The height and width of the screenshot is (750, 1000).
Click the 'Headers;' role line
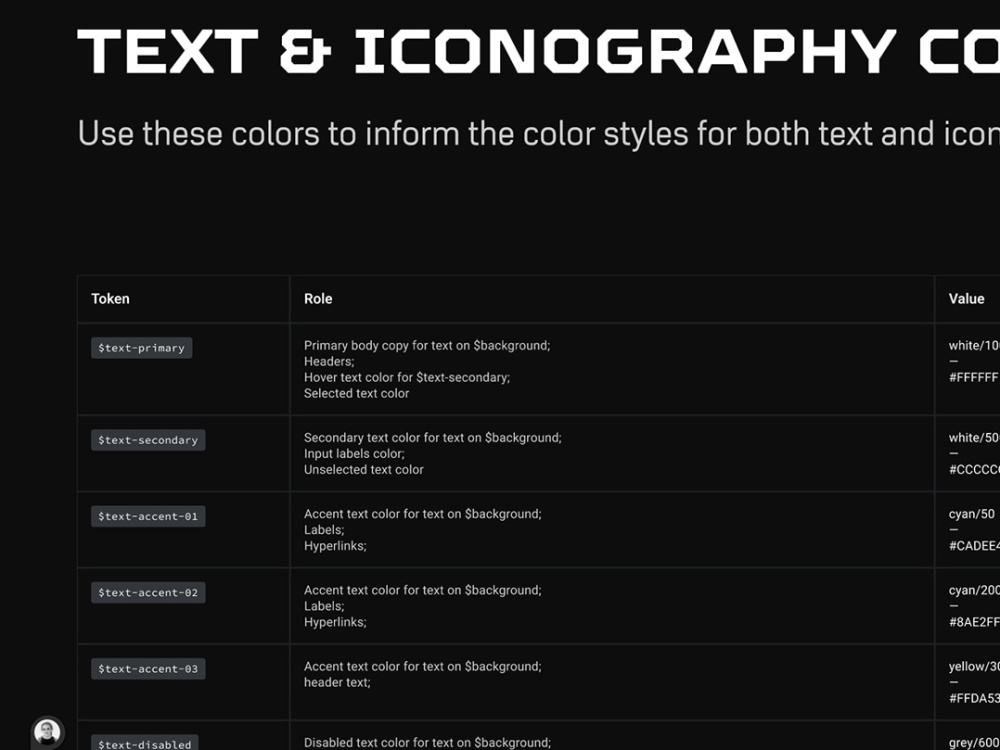[x=329, y=361]
